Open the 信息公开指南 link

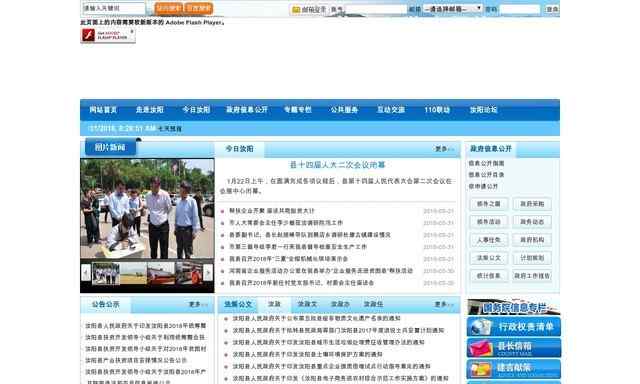click(x=486, y=163)
